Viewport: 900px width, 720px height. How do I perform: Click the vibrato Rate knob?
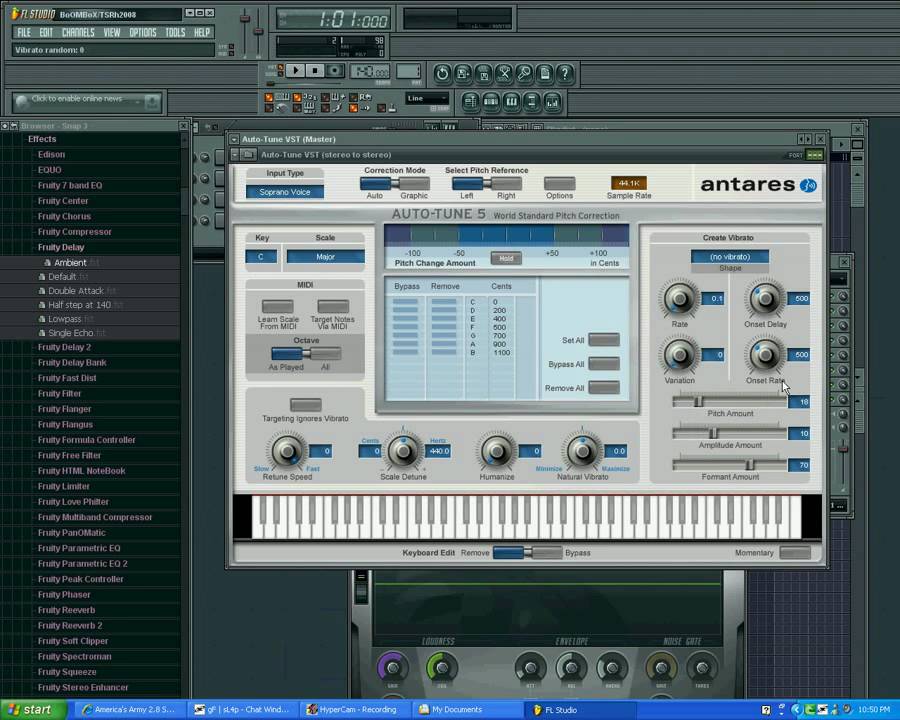coord(680,299)
